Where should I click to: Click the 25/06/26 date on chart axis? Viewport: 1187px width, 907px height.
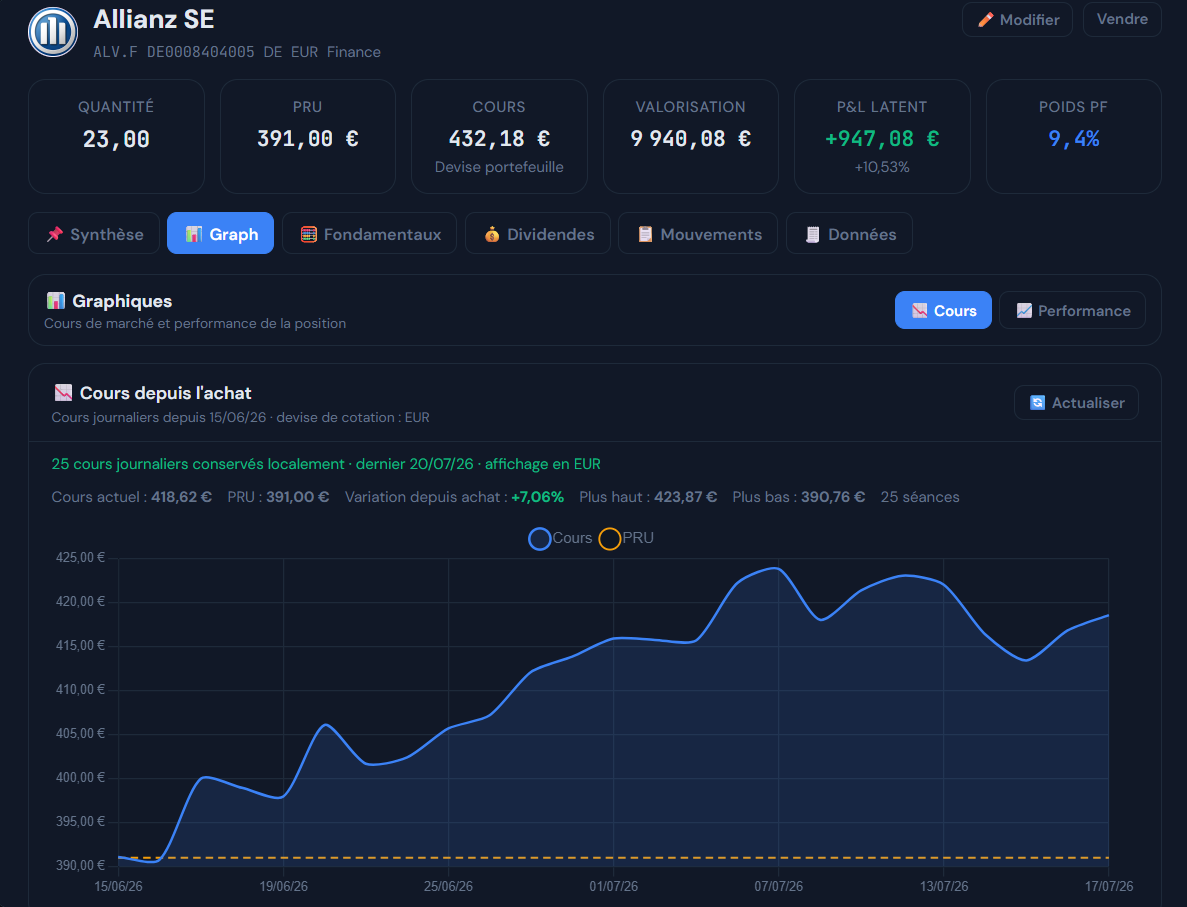(448, 886)
